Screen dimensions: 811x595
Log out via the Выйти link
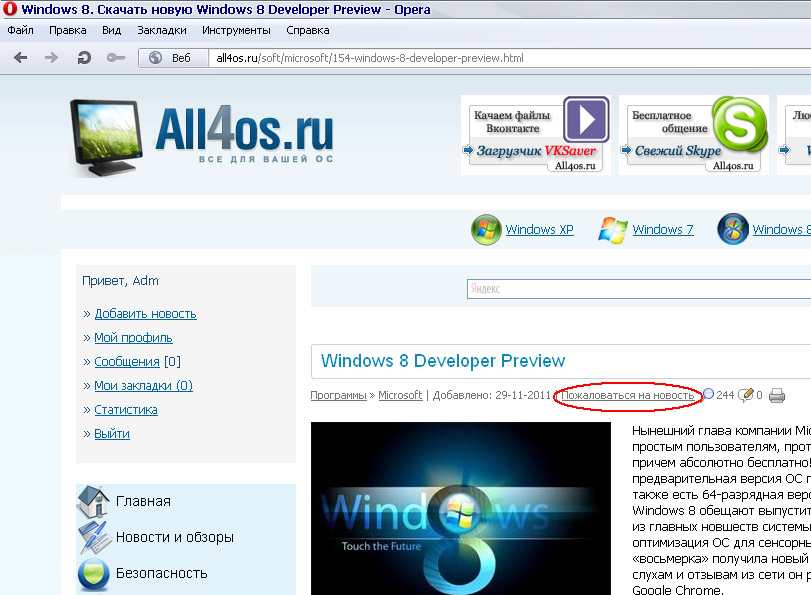[x=112, y=434]
